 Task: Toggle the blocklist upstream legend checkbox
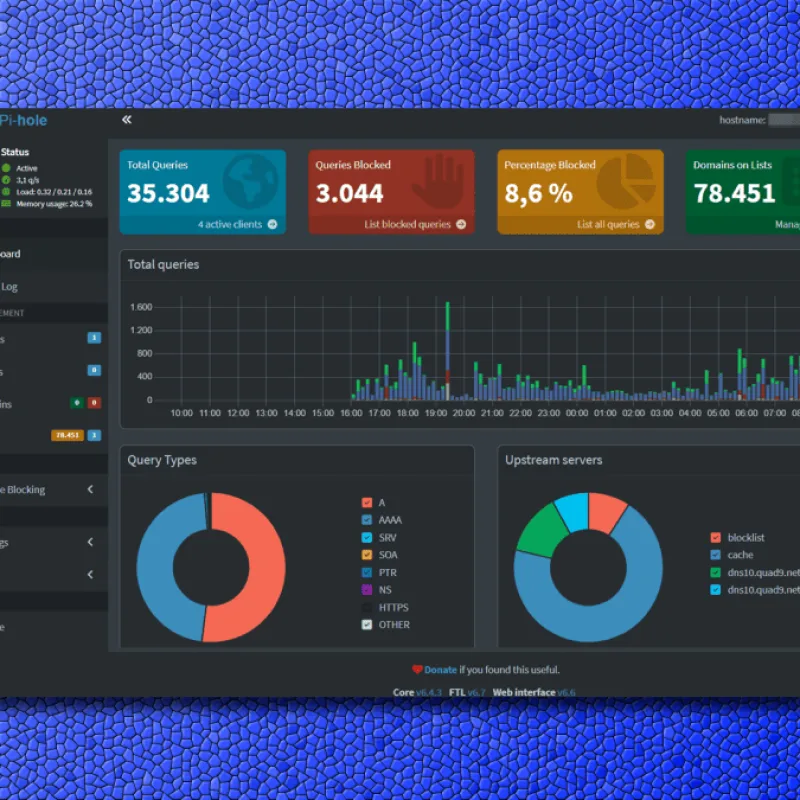click(x=716, y=537)
